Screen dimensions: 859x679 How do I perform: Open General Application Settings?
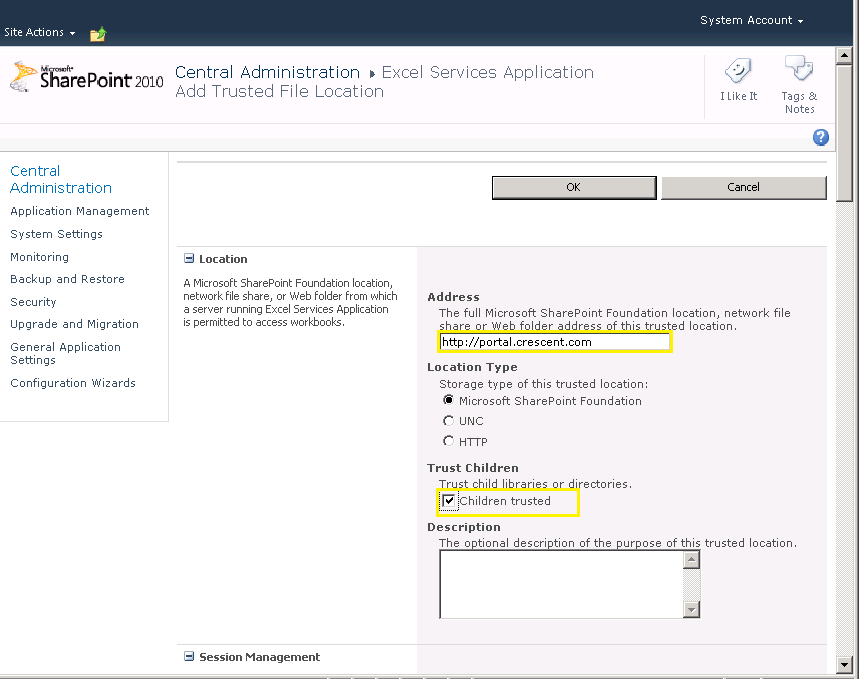pyautogui.click(x=65, y=353)
